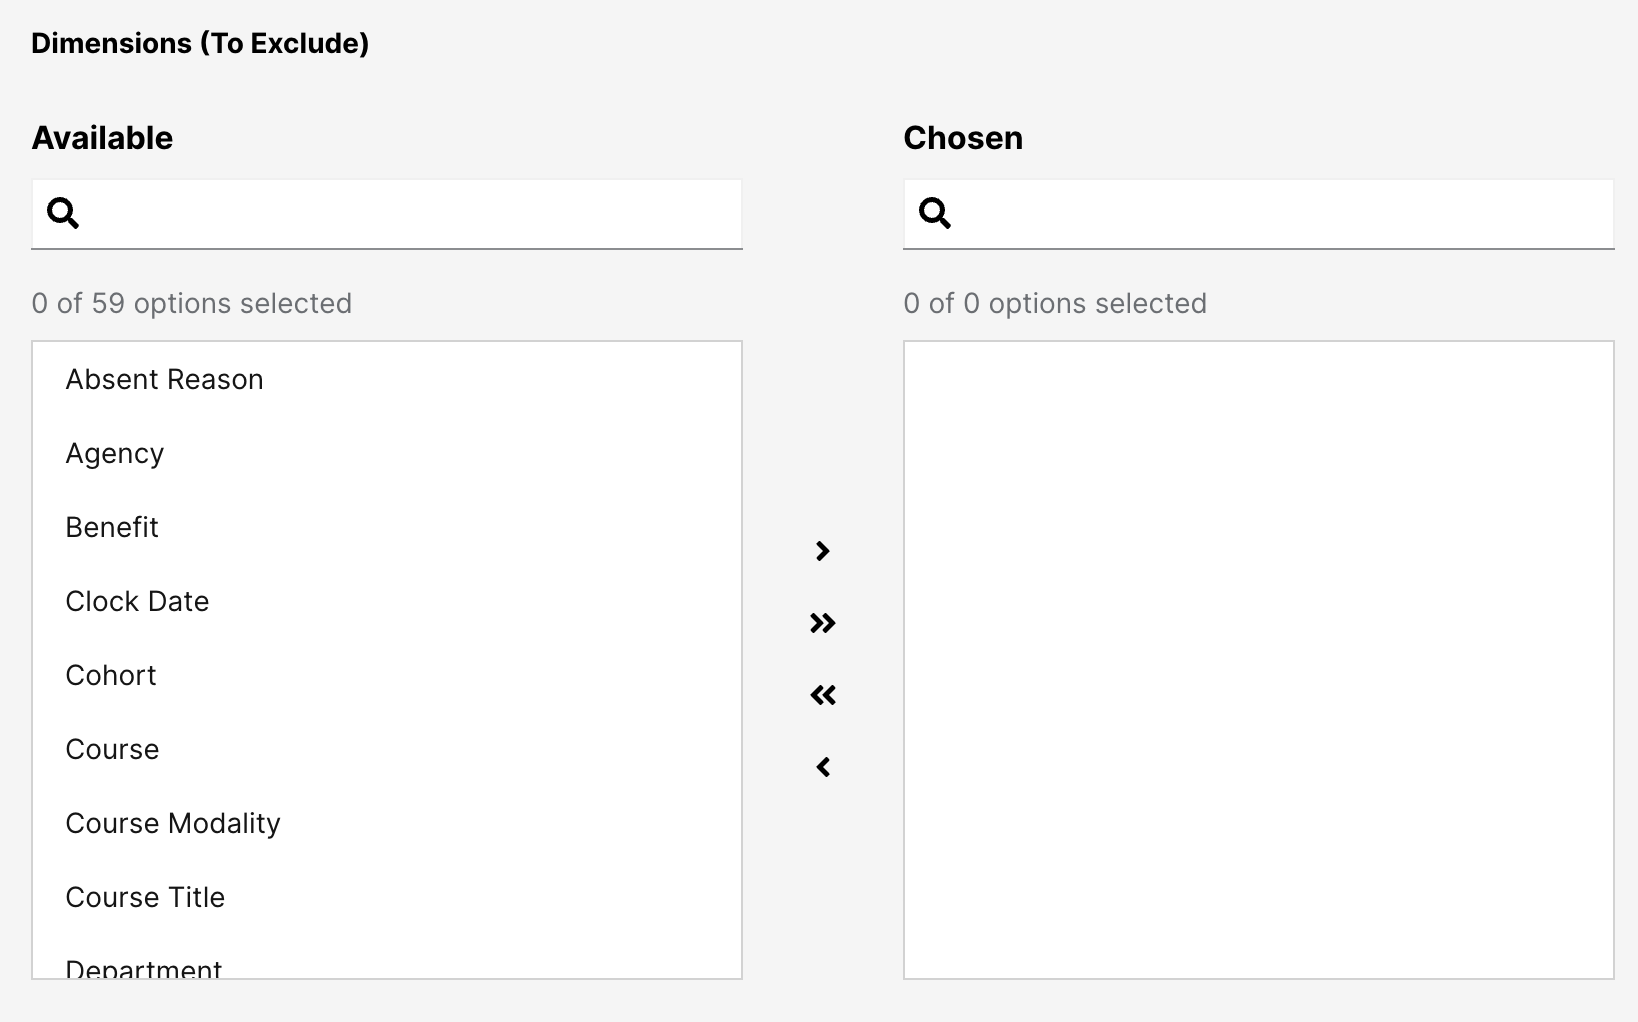Click the move all left double arrow
Viewport: 1638px width, 1022px height.
(x=822, y=695)
